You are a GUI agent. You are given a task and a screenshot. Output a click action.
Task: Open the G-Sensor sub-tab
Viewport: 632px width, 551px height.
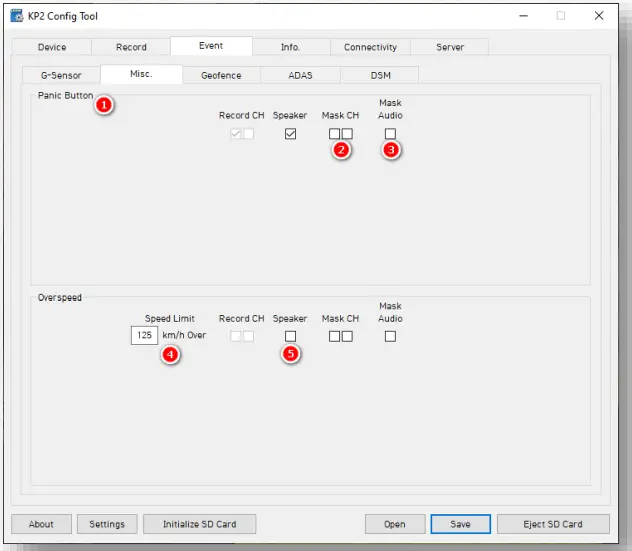[61, 75]
